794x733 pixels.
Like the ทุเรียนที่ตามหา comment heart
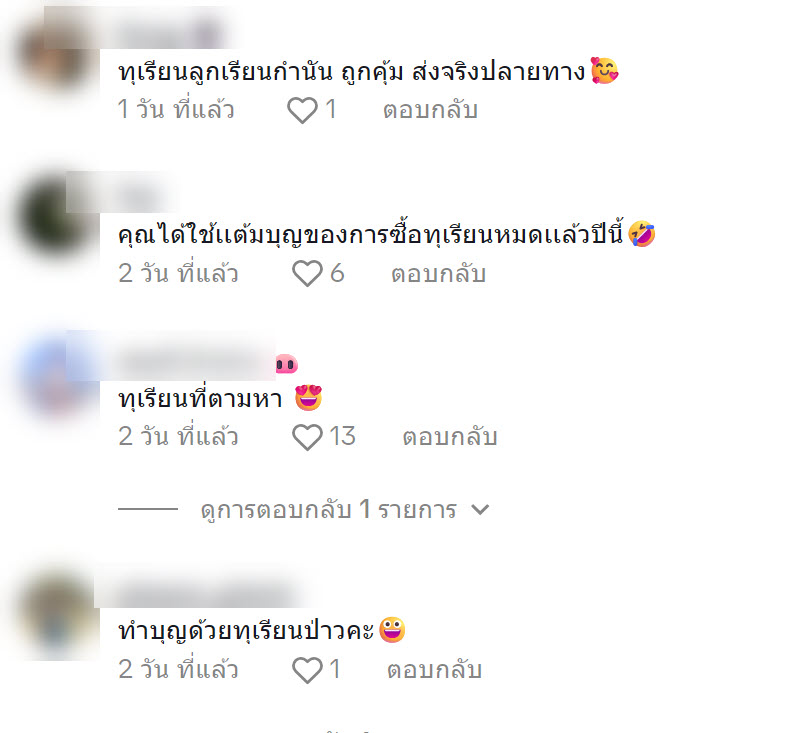click(307, 437)
